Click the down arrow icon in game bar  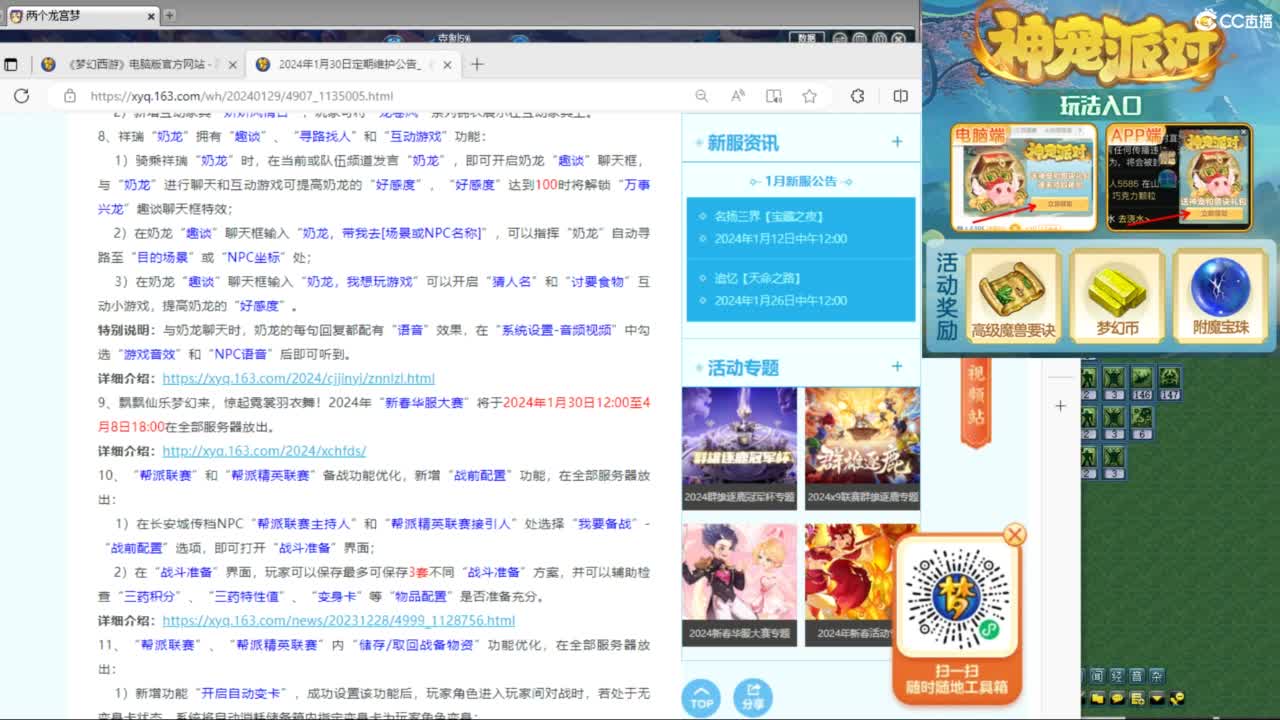click(x=1157, y=698)
